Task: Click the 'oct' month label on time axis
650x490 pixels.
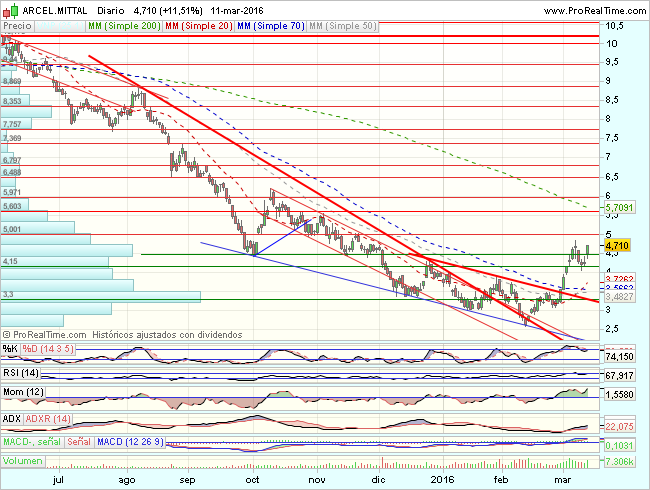Action: point(252,480)
